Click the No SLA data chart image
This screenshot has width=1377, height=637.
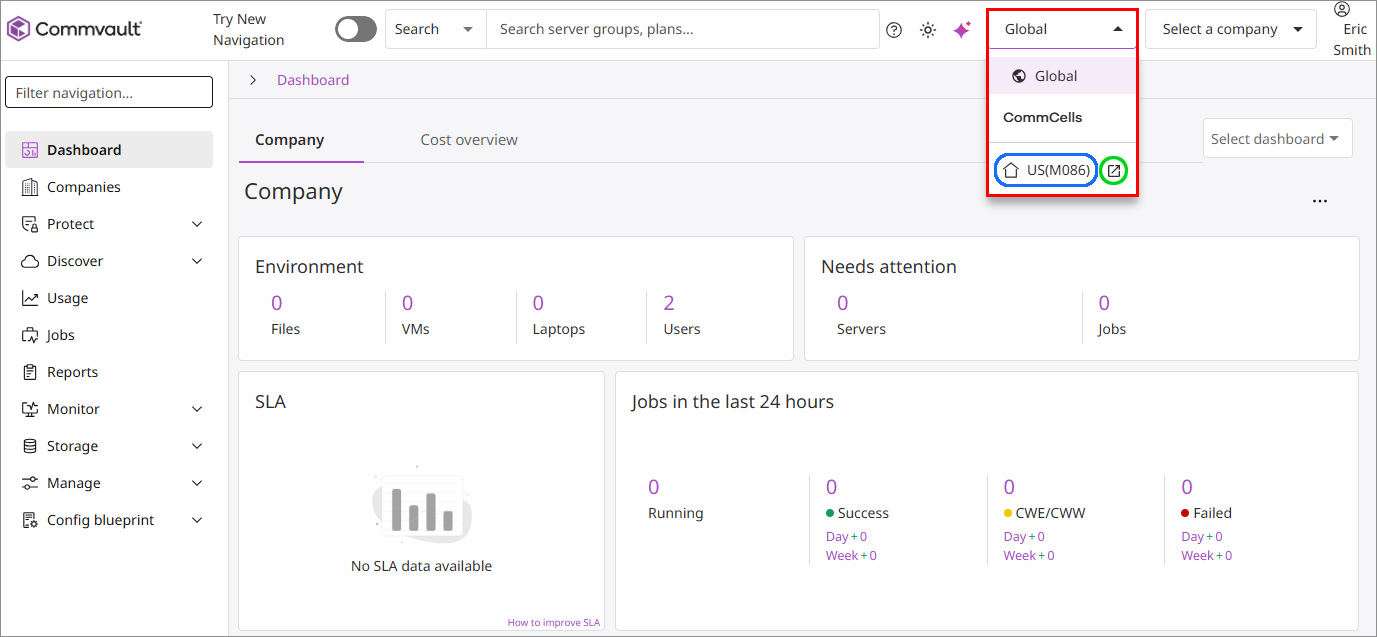click(421, 506)
